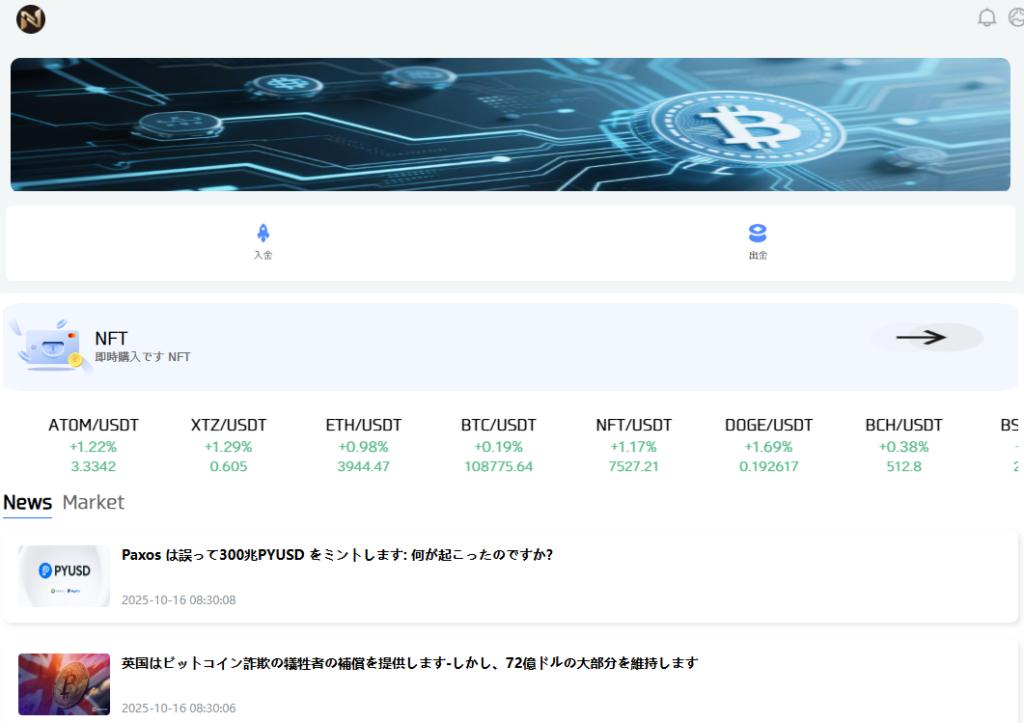
Task: Click the gold N logo icon
Action: [x=30, y=19]
